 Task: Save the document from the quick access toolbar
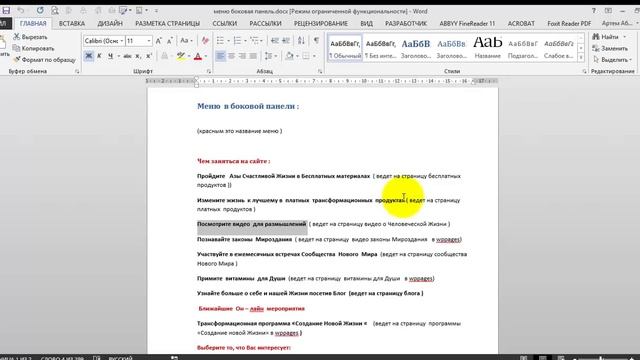(6, 11)
